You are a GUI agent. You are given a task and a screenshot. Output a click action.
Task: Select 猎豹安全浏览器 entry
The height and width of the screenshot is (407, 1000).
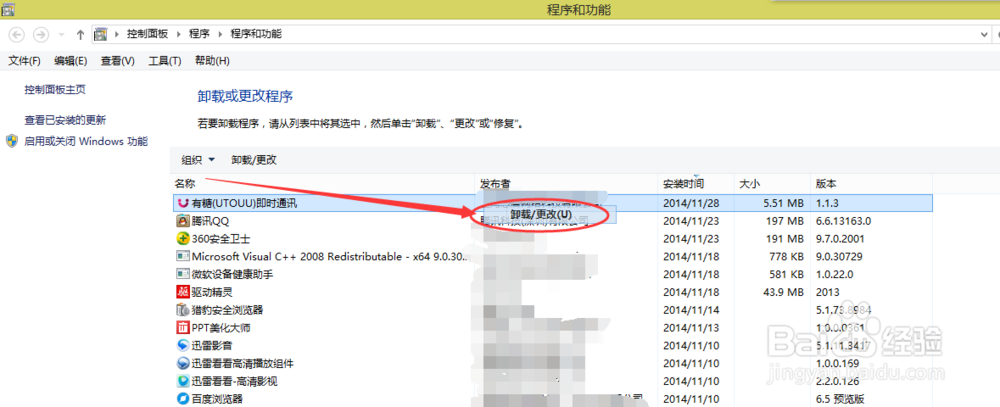[x=227, y=310]
